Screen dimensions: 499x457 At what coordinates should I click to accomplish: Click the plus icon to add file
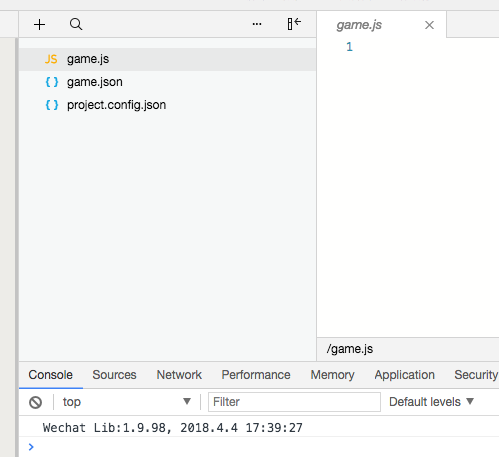39,24
